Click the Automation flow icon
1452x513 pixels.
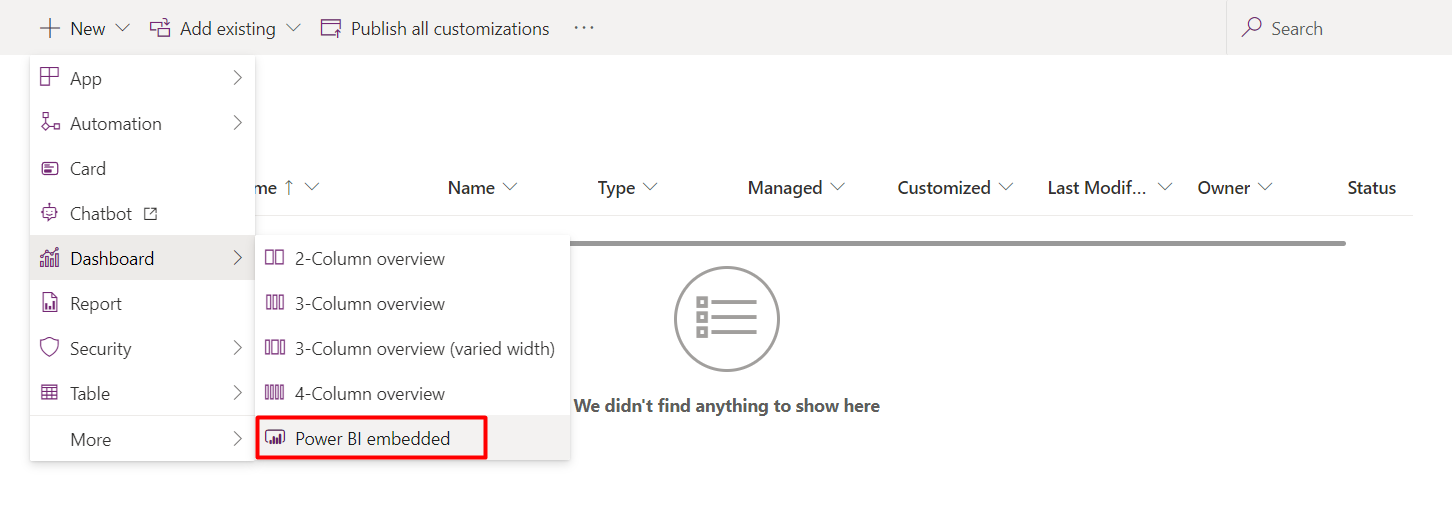[49, 123]
